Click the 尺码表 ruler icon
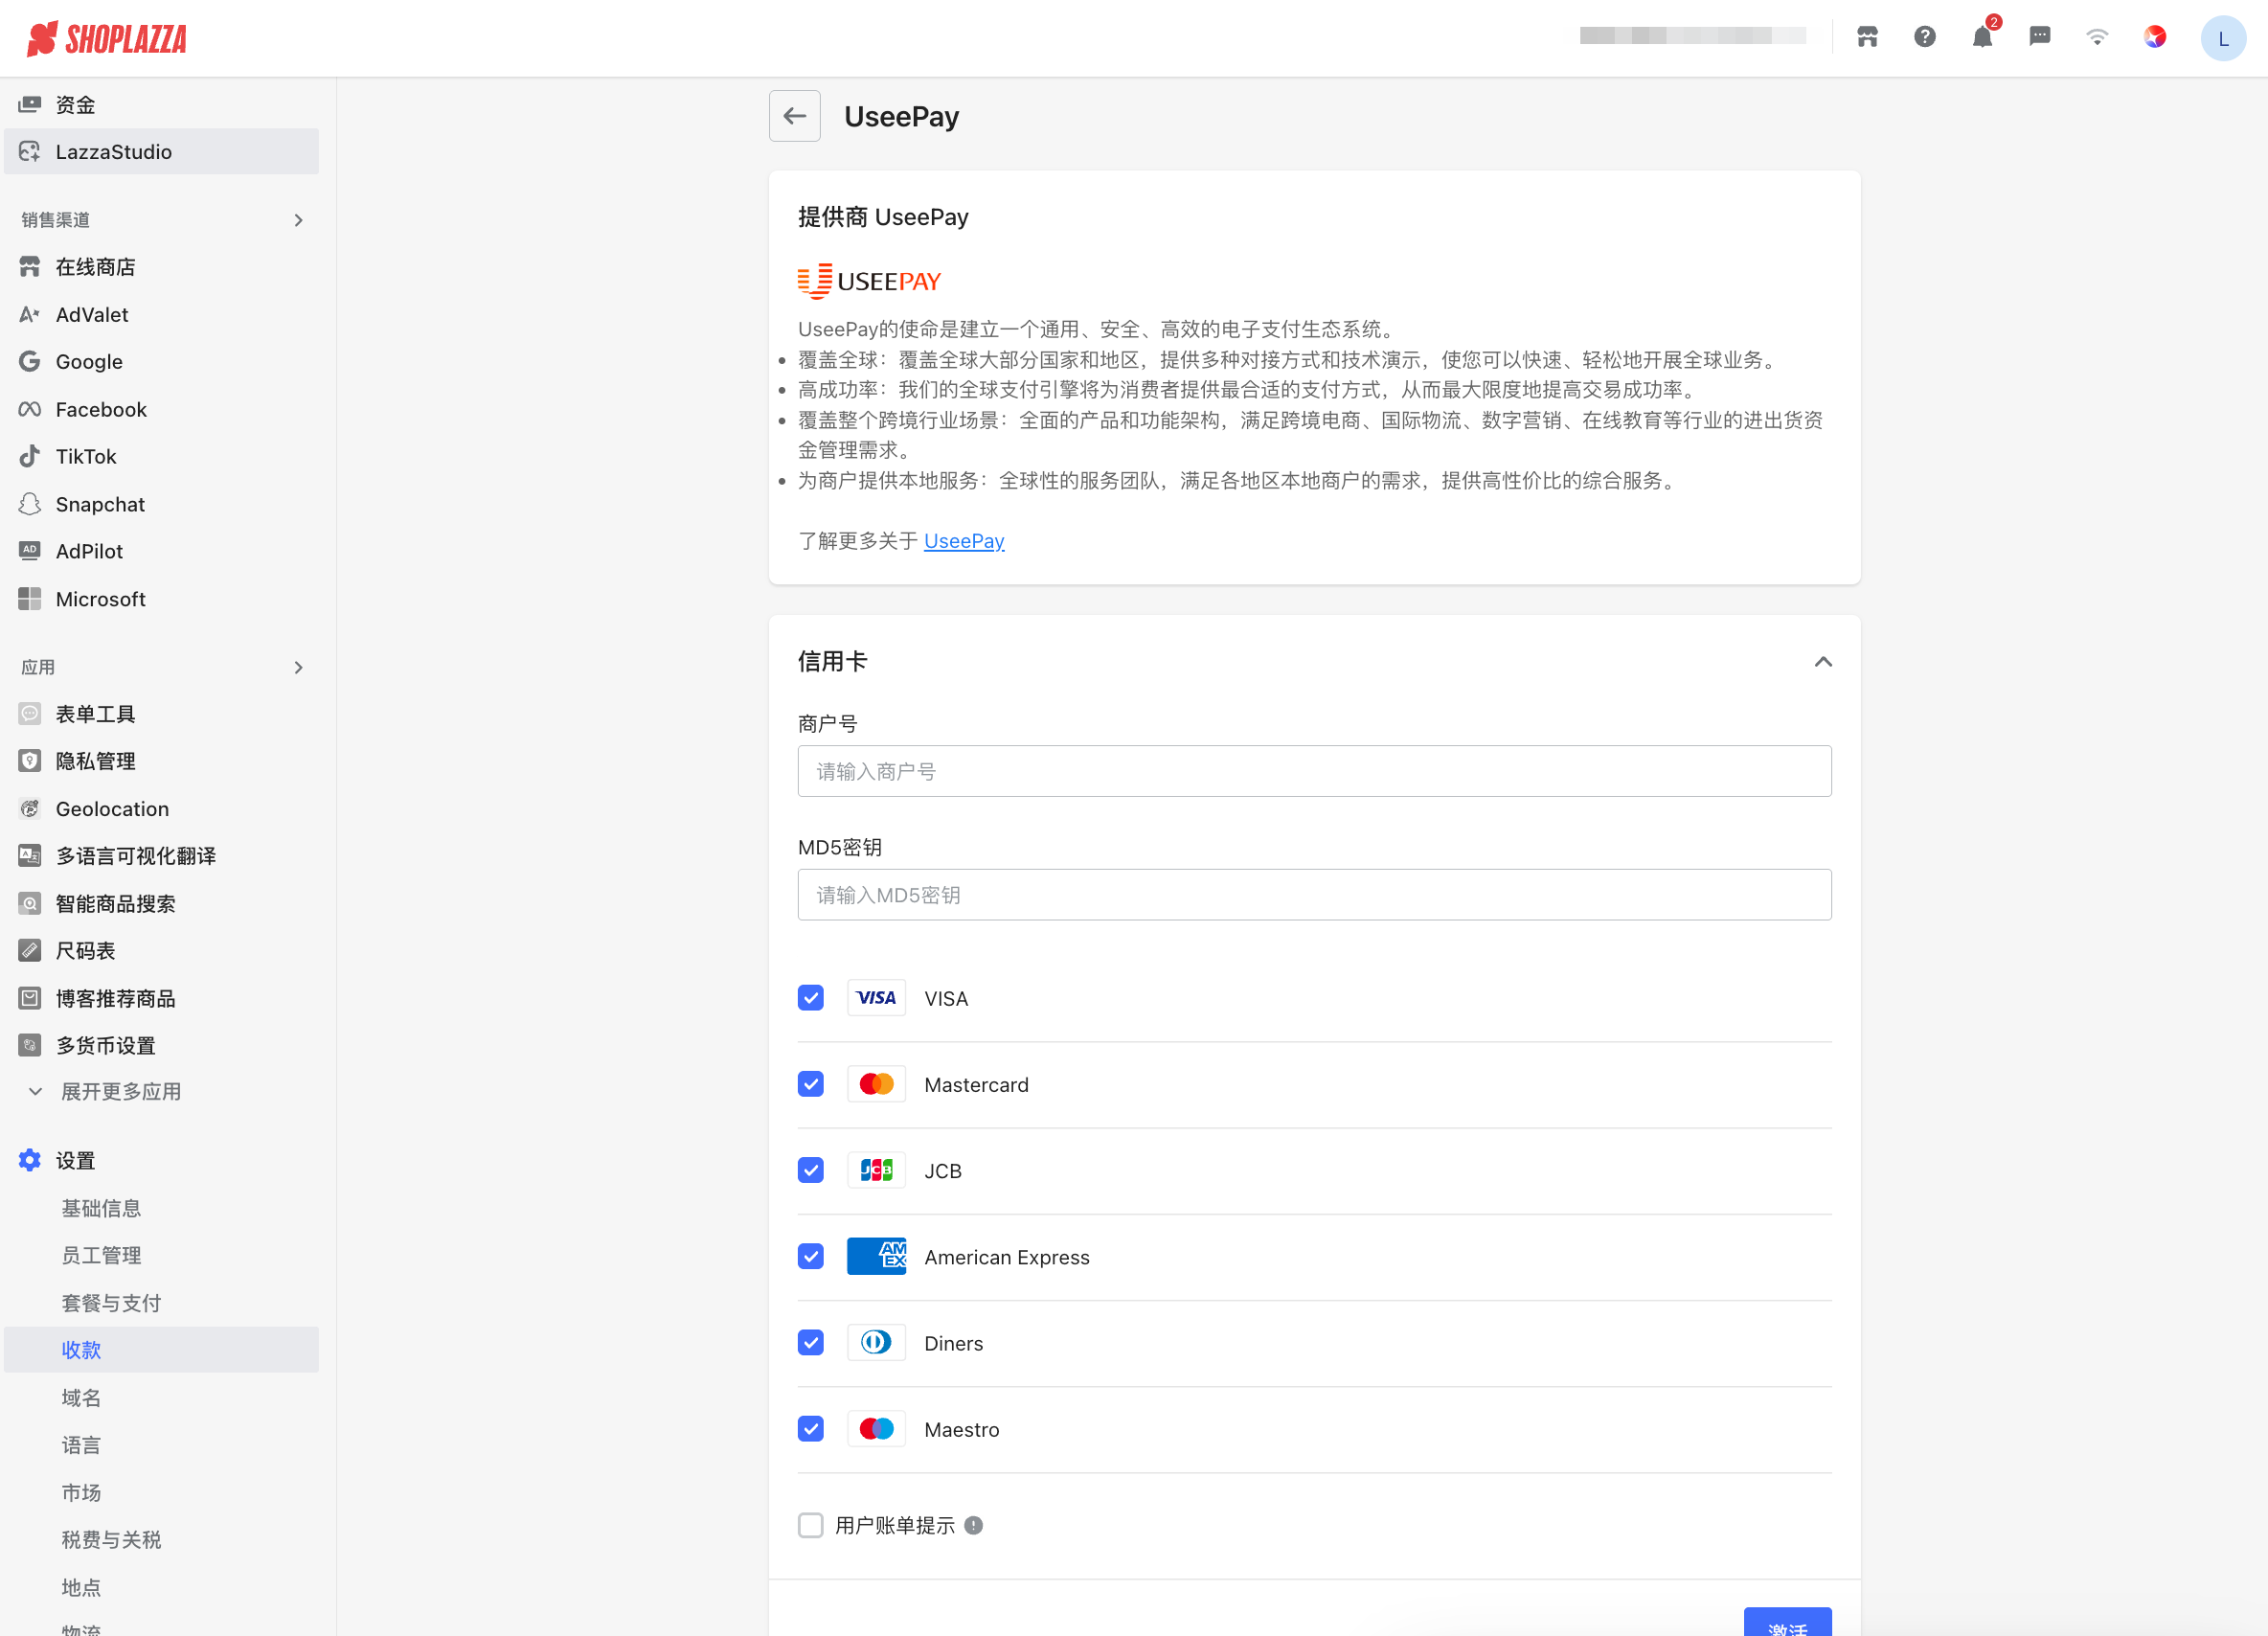 pos(30,950)
